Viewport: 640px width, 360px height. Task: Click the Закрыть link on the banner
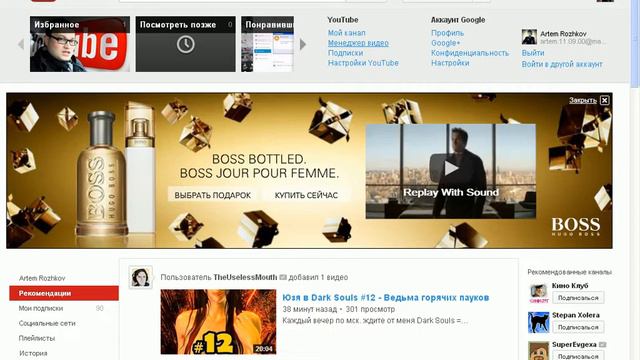click(x=583, y=100)
